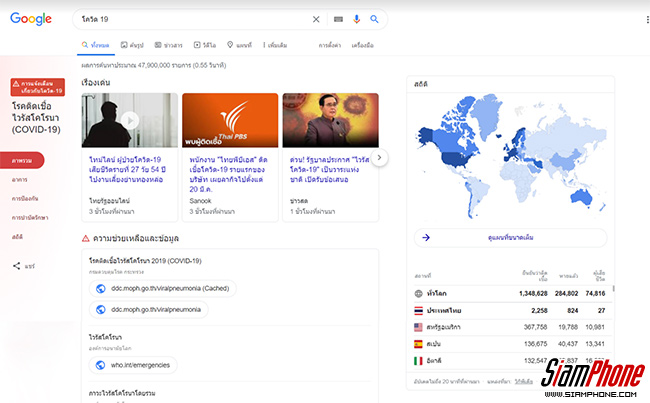Open the Wikipedia source link under table
The image size is (650, 403).
point(524,381)
